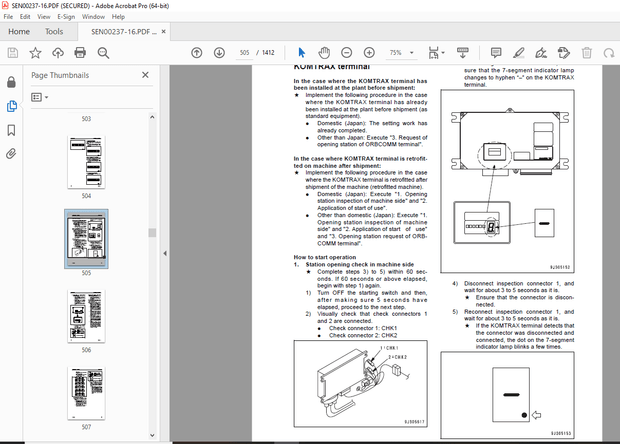The image size is (620, 444).
Task: Click the scrolling mode toolbar icon
Action: [462, 53]
